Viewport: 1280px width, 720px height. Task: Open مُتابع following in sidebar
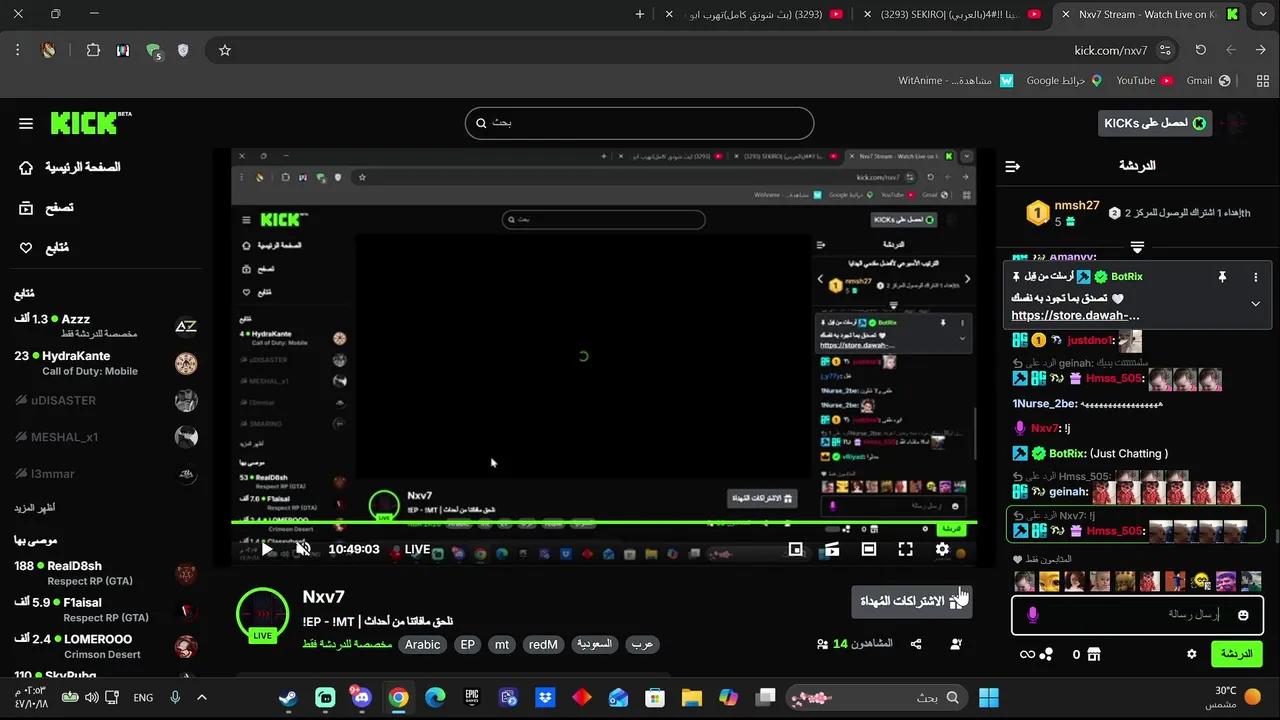[44, 247]
